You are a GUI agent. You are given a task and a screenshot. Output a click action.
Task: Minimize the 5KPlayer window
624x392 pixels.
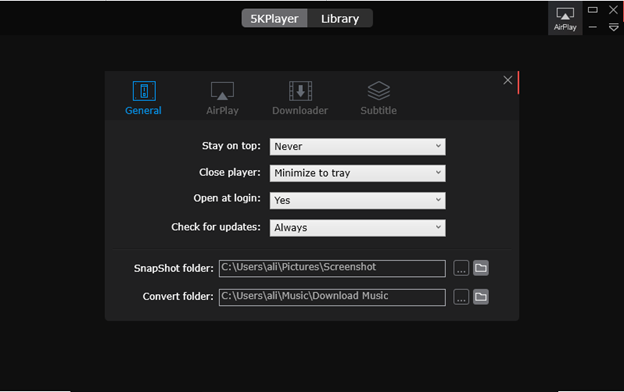(593, 27)
